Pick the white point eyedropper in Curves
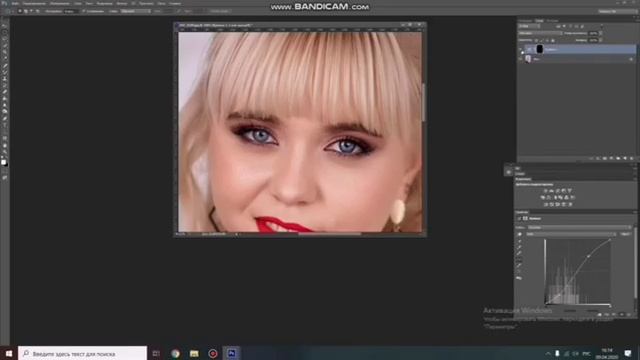Screen dimensions: 640x360 (x=519, y=253)
